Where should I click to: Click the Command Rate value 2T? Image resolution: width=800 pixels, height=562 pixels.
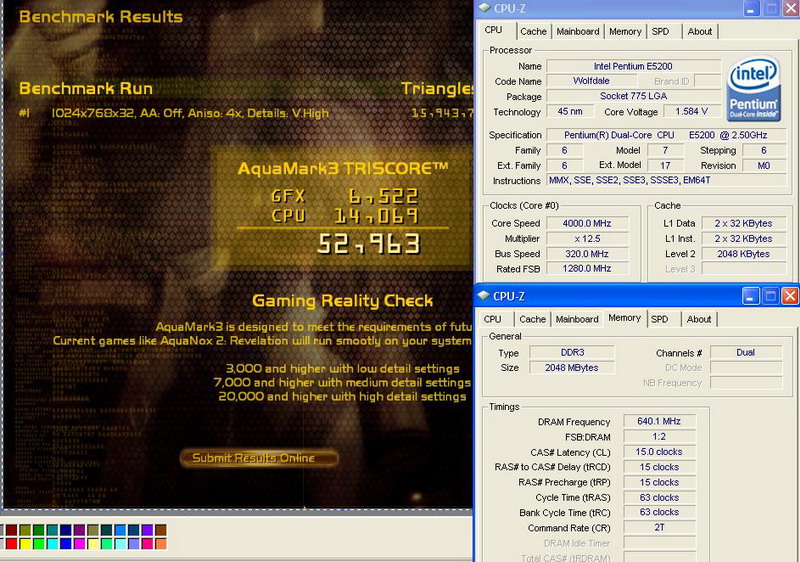(659, 527)
